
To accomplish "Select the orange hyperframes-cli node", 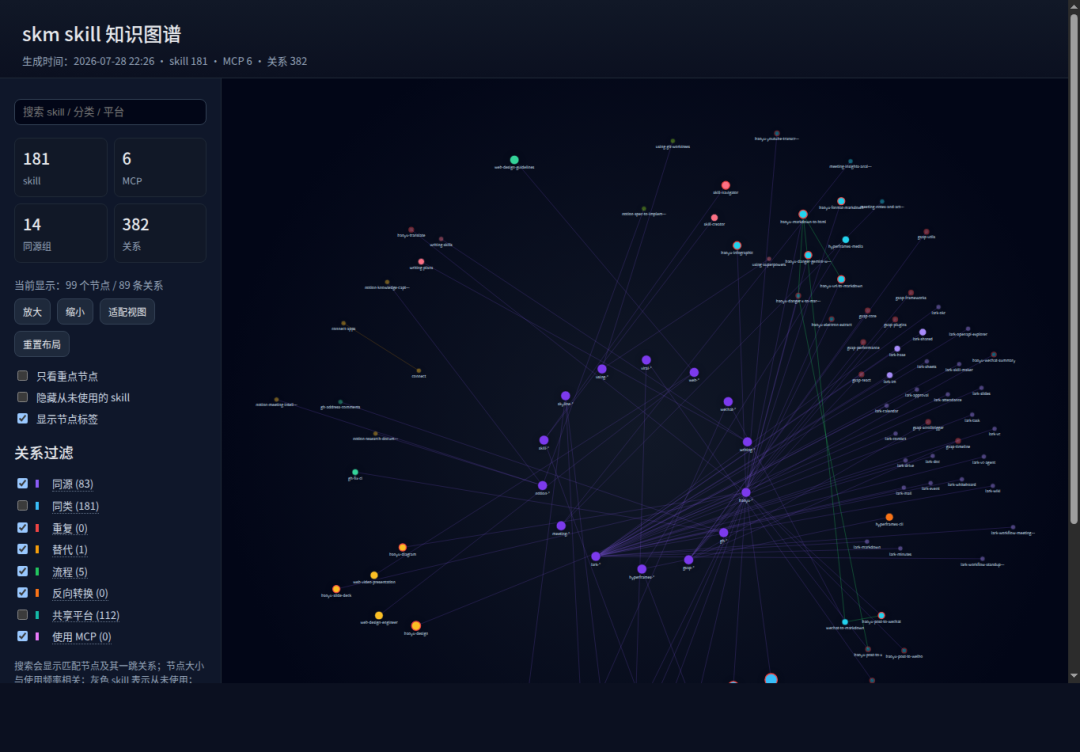I will [x=889, y=517].
